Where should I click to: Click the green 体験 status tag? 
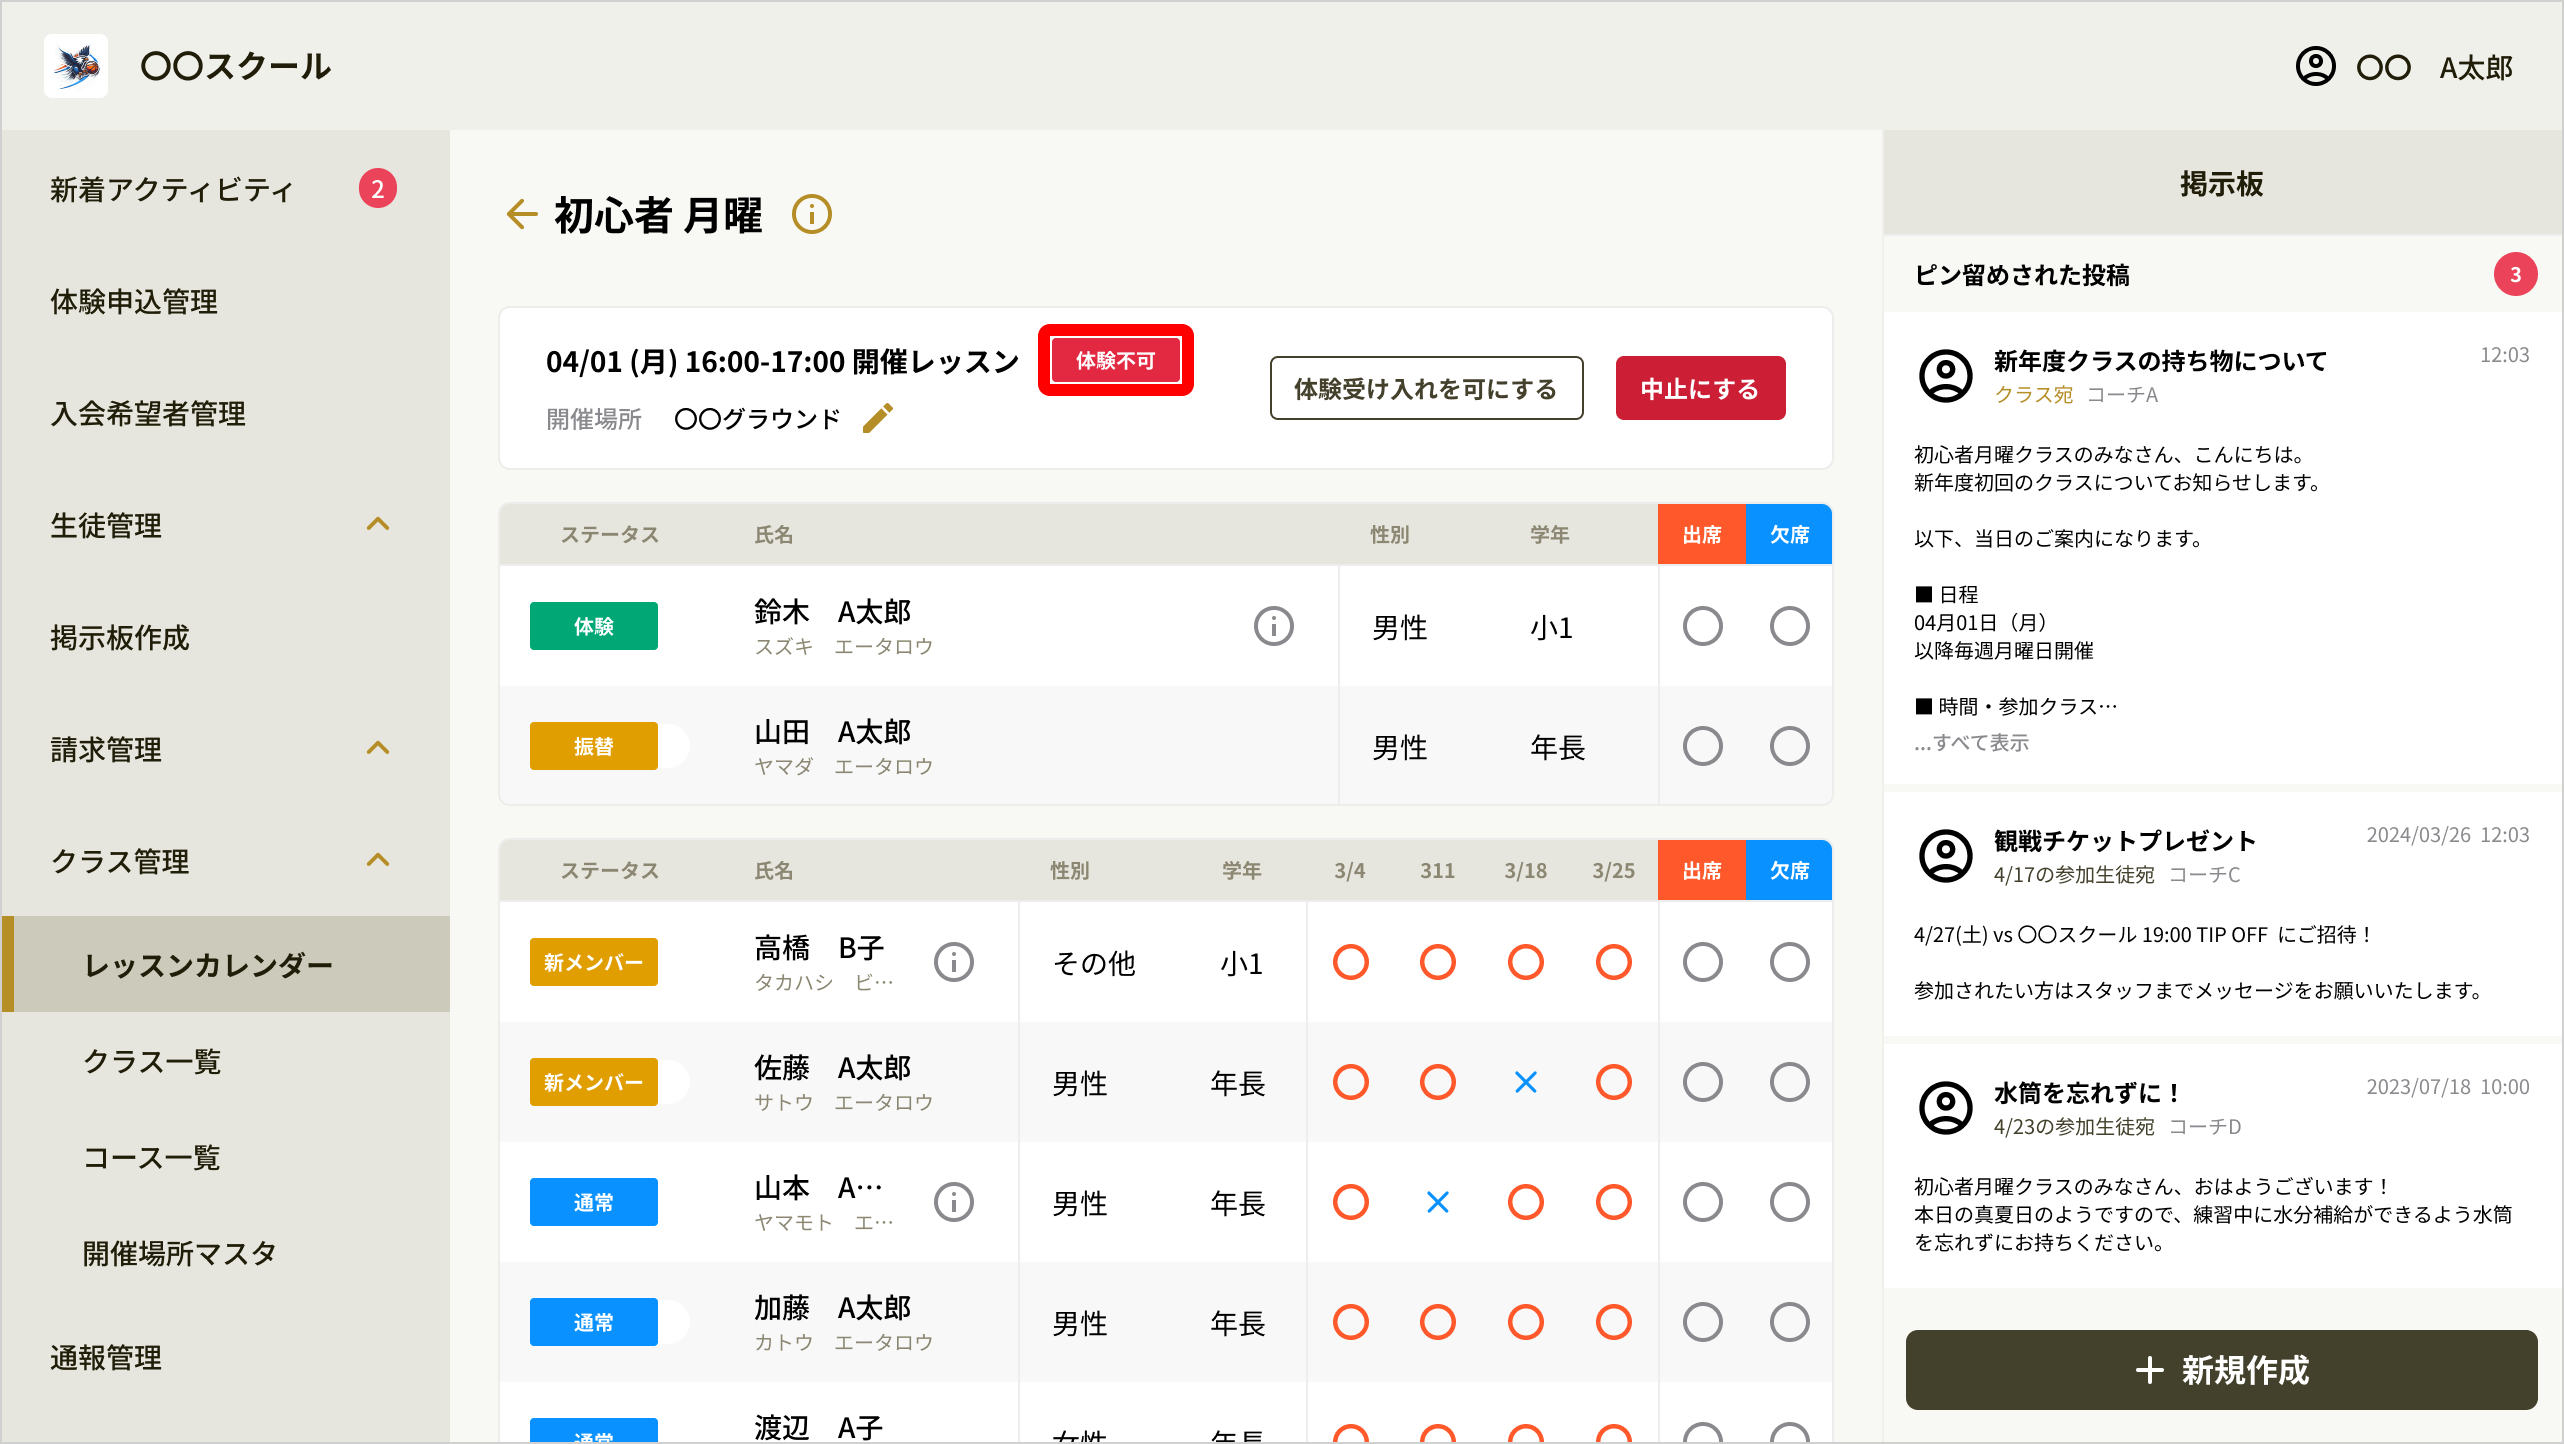[594, 626]
